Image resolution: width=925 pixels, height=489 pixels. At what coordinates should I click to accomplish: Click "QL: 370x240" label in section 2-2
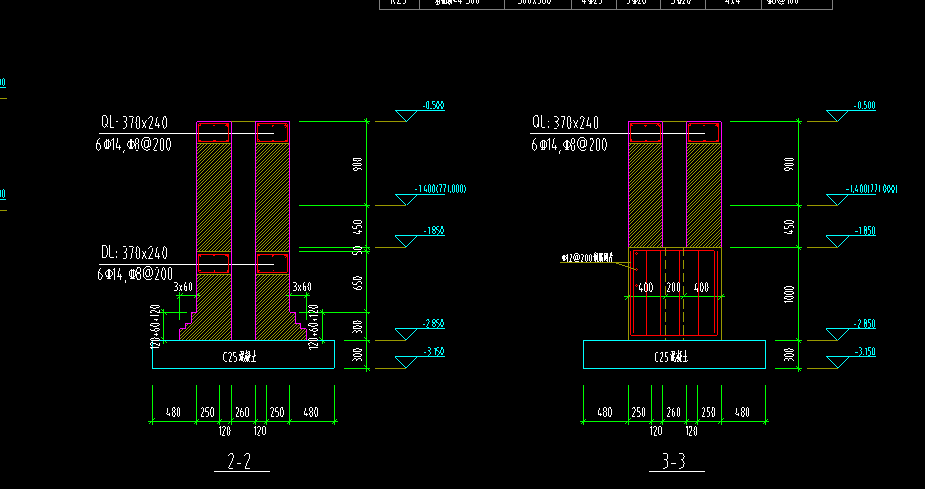click(135, 123)
